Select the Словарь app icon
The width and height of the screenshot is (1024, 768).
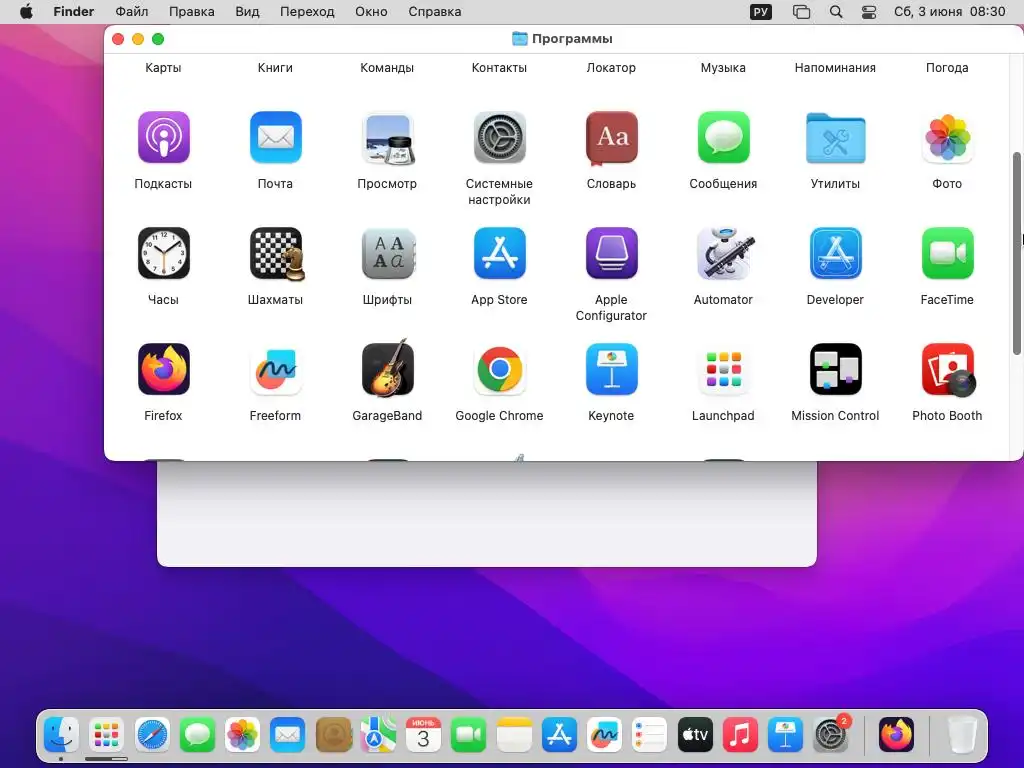(611, 137)
